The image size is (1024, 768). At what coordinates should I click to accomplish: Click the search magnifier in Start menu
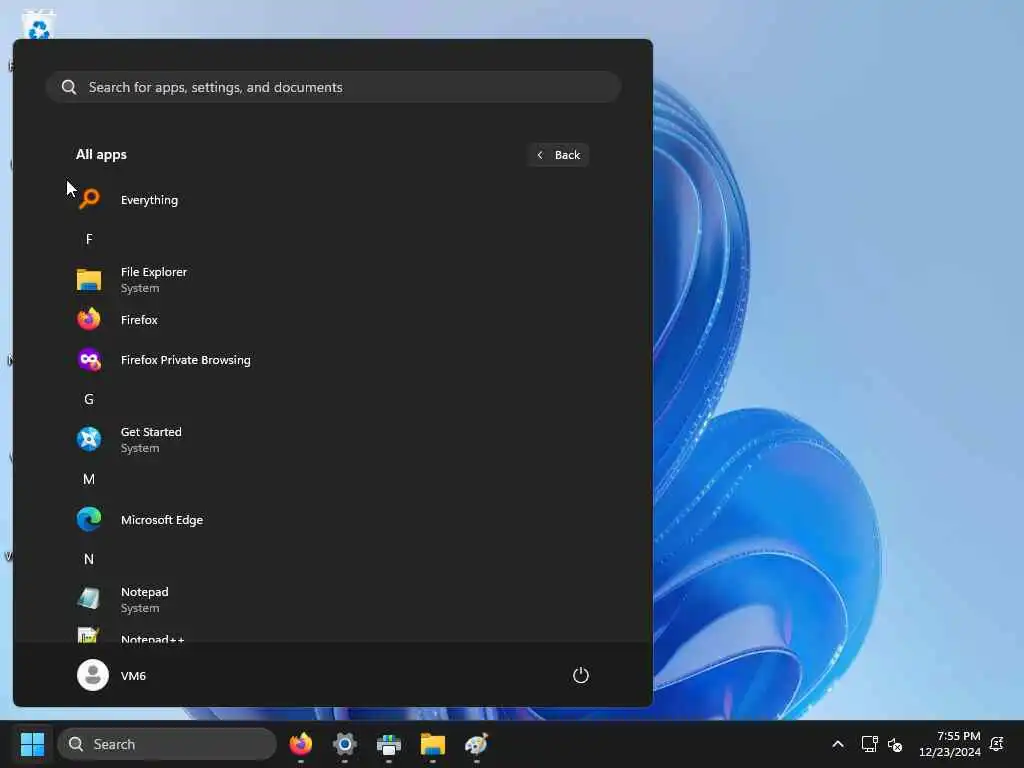[x=69, y=87]
